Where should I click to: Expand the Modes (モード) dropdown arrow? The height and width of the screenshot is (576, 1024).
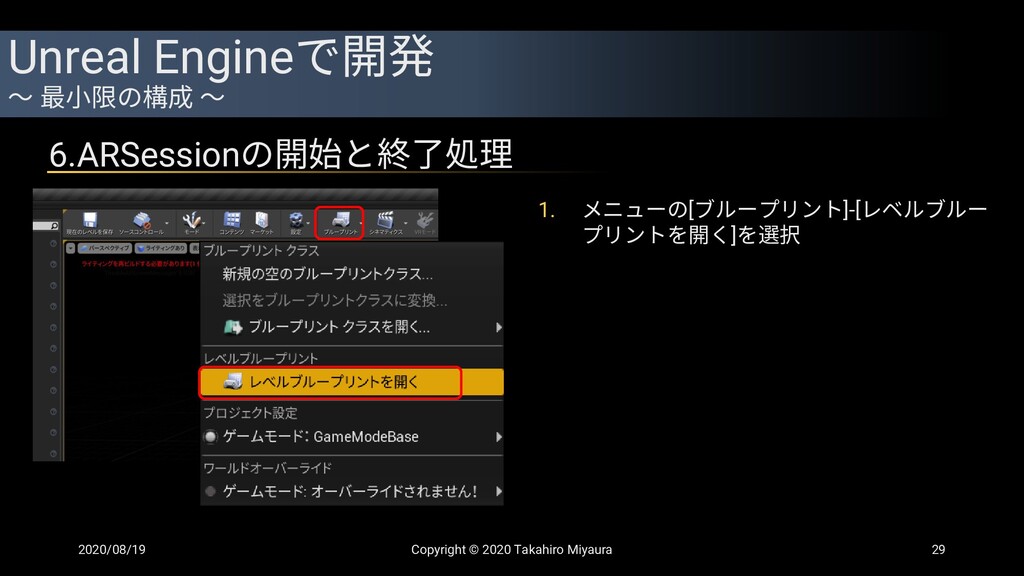pos(204,223)
